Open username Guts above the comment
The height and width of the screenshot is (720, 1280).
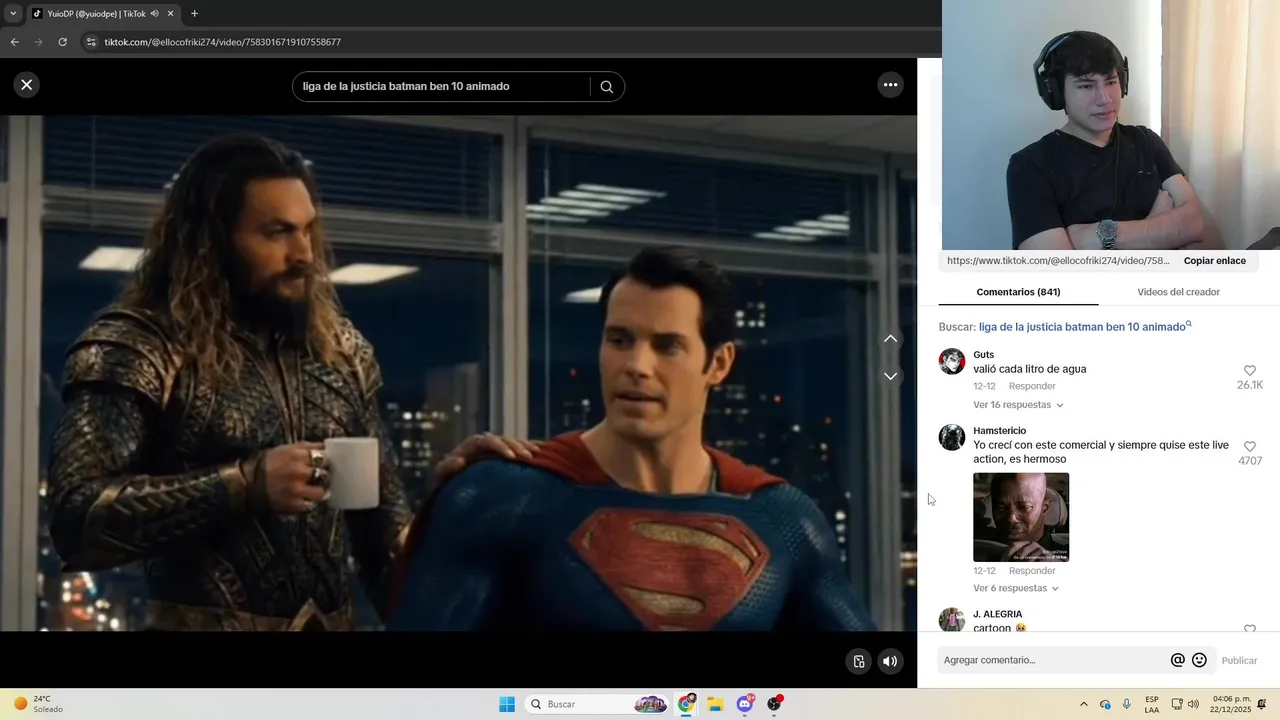tap(983, 355)
